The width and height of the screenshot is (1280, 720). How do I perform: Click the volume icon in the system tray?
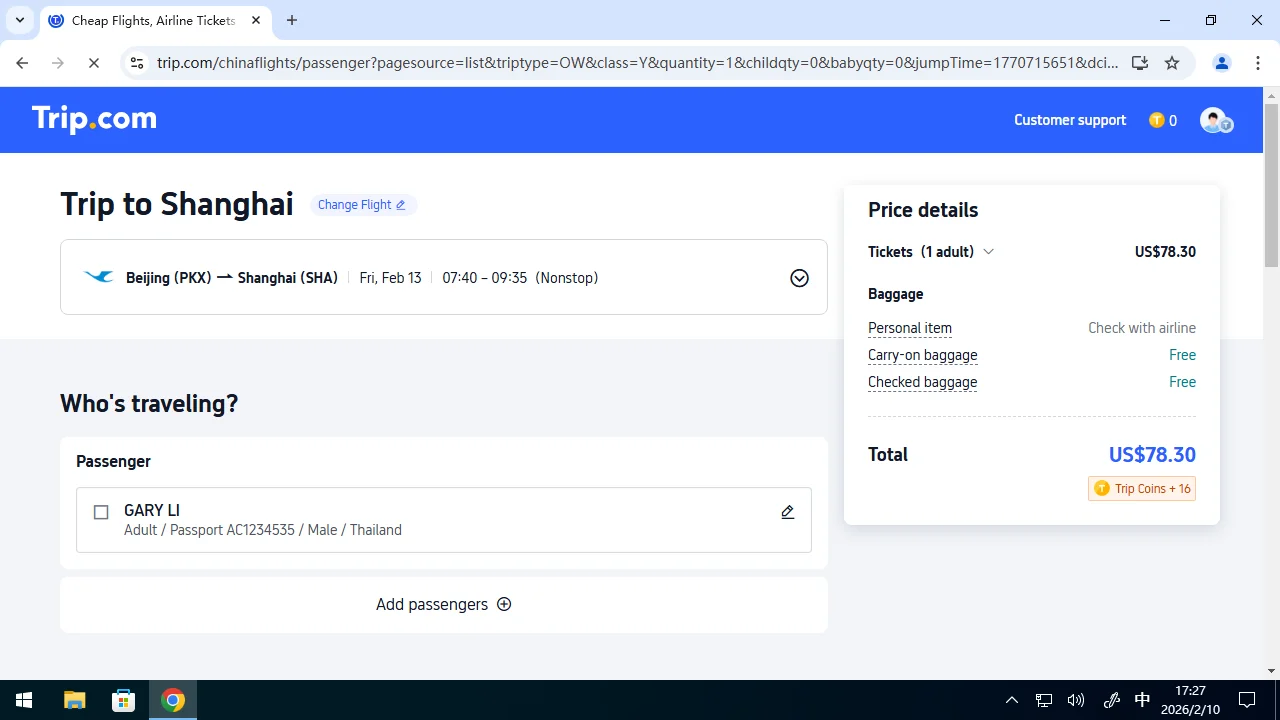tap(1075, 699)
